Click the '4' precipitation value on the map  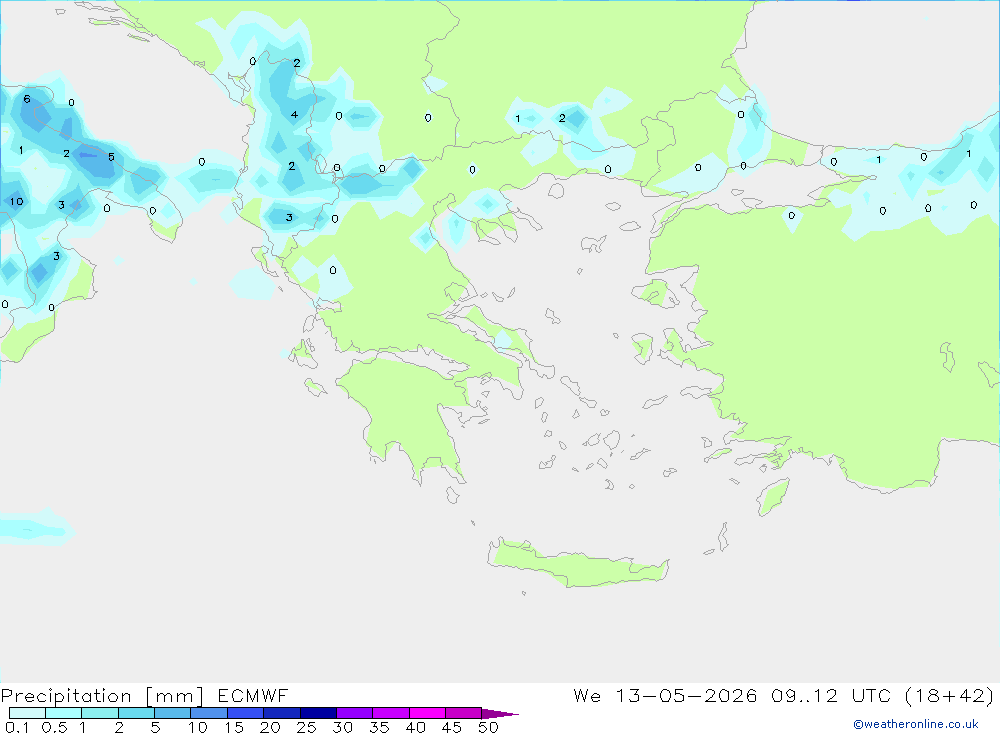pos(294,115)
